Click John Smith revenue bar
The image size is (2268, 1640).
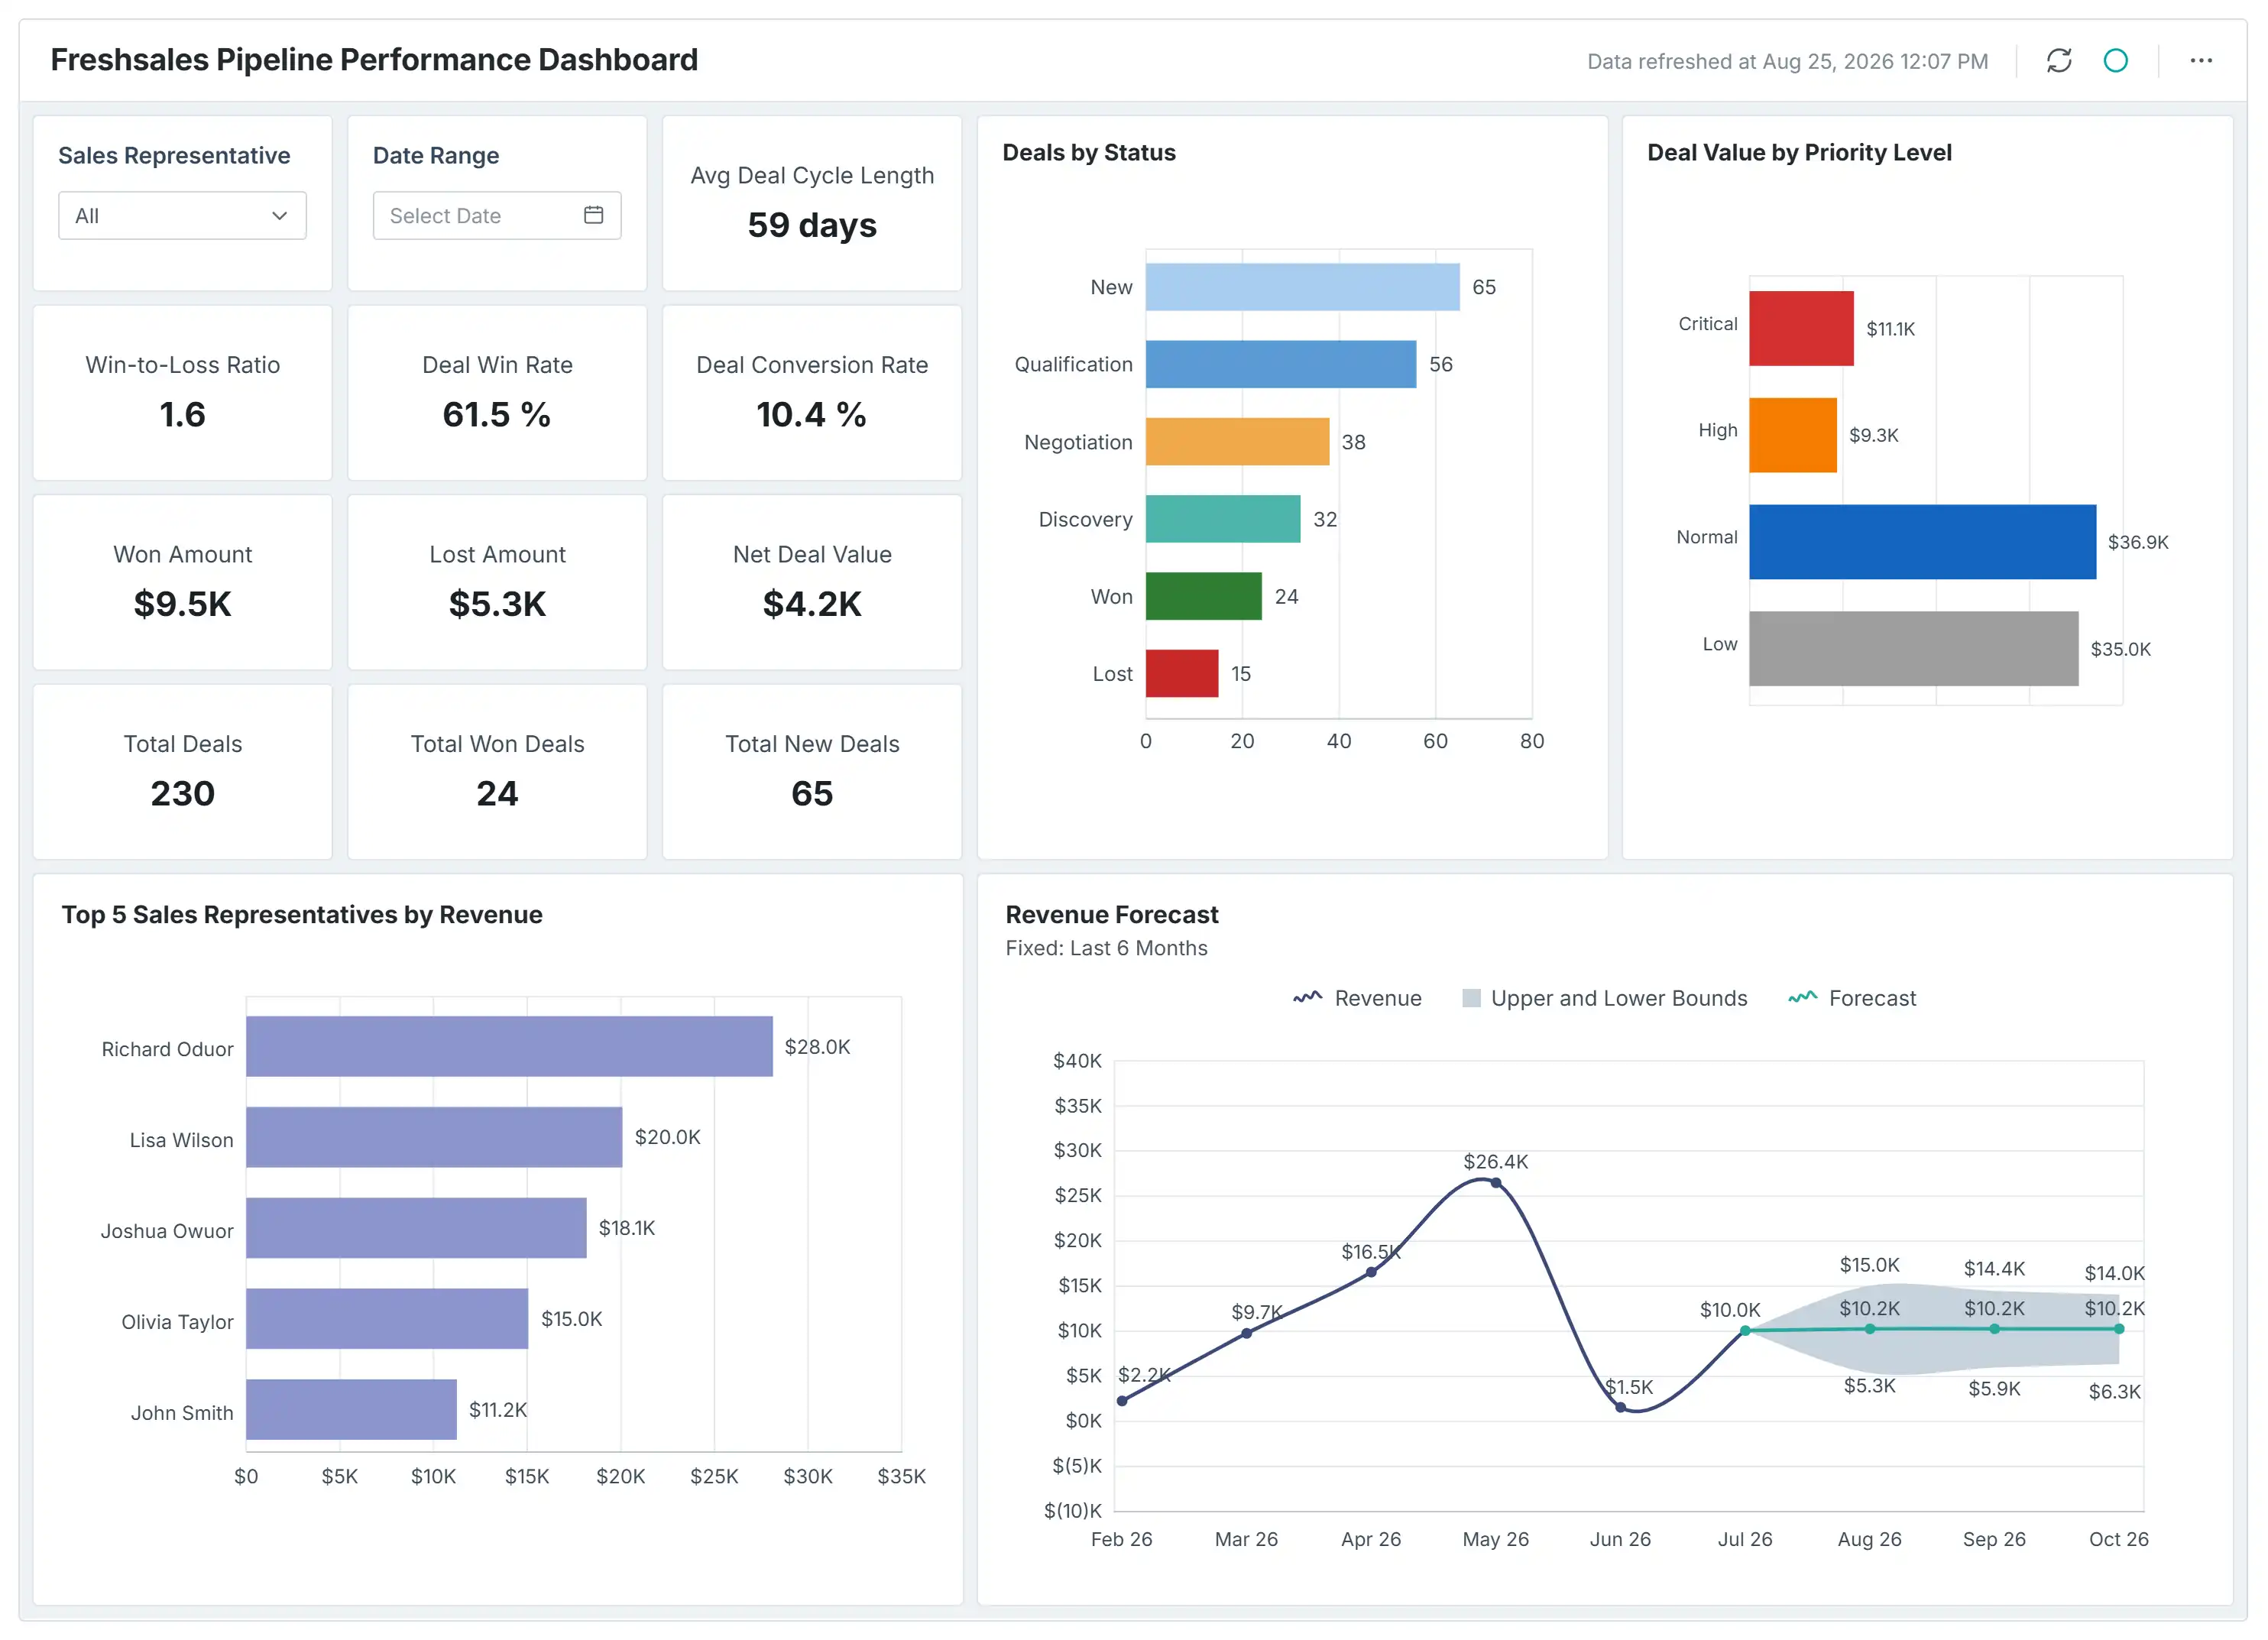[351, 1409]
